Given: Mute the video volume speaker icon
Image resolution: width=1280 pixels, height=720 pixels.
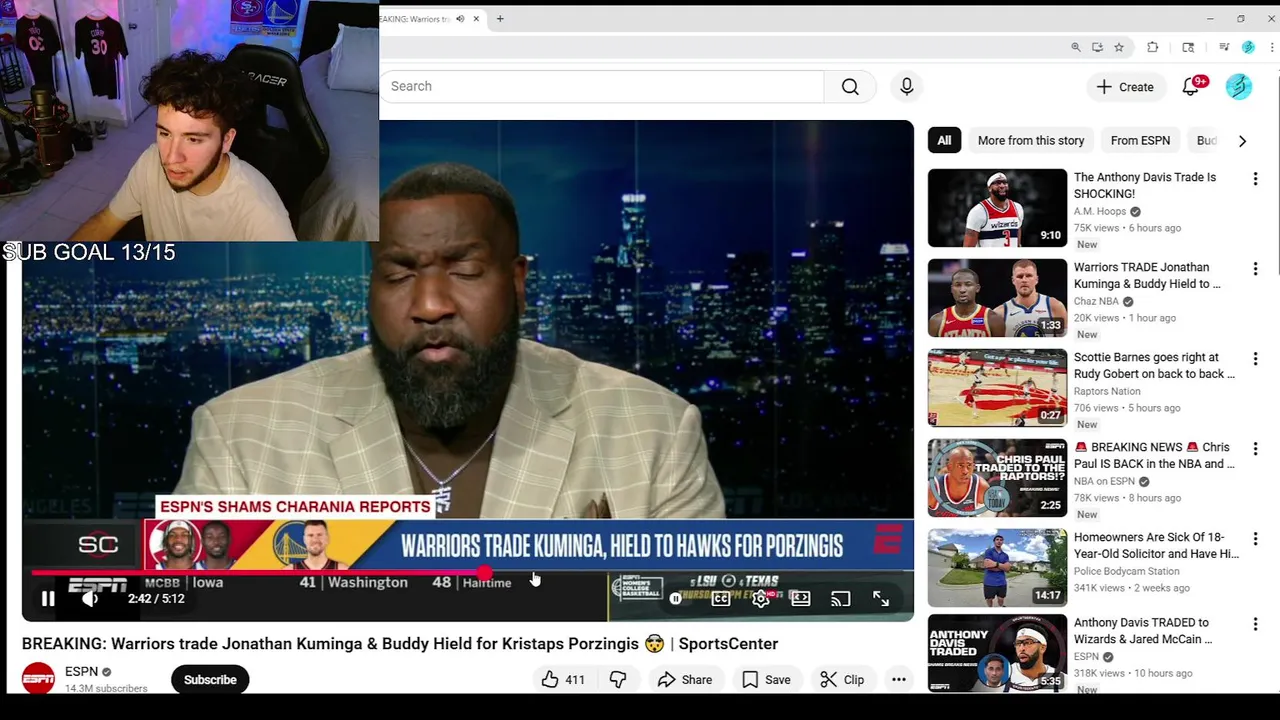Looking at the screenshot, I should 90,599.
